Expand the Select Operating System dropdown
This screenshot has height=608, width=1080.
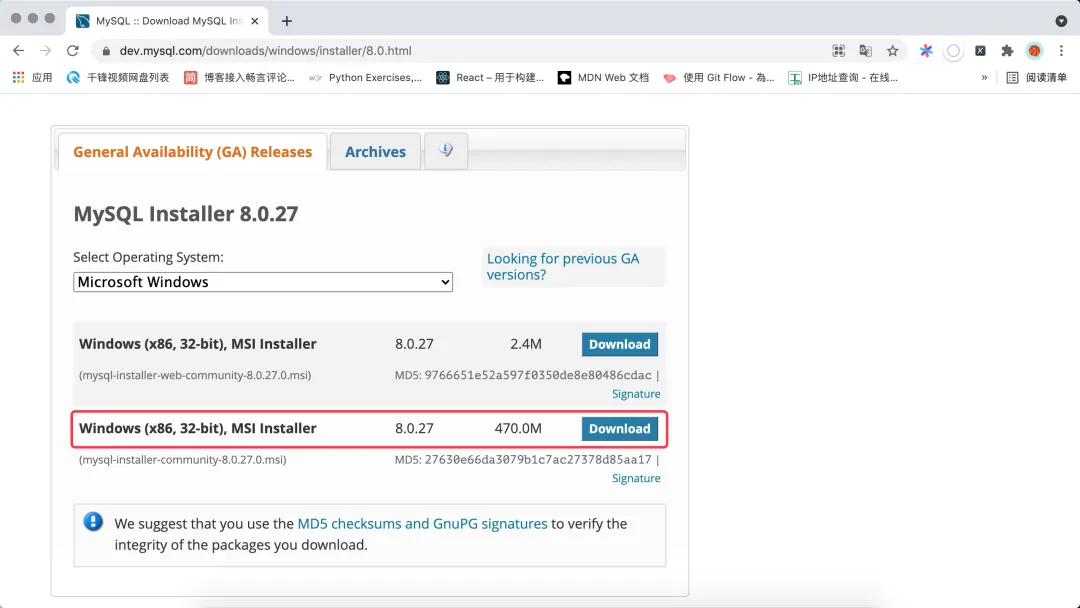pyautogui.click(x=263, y=282)
